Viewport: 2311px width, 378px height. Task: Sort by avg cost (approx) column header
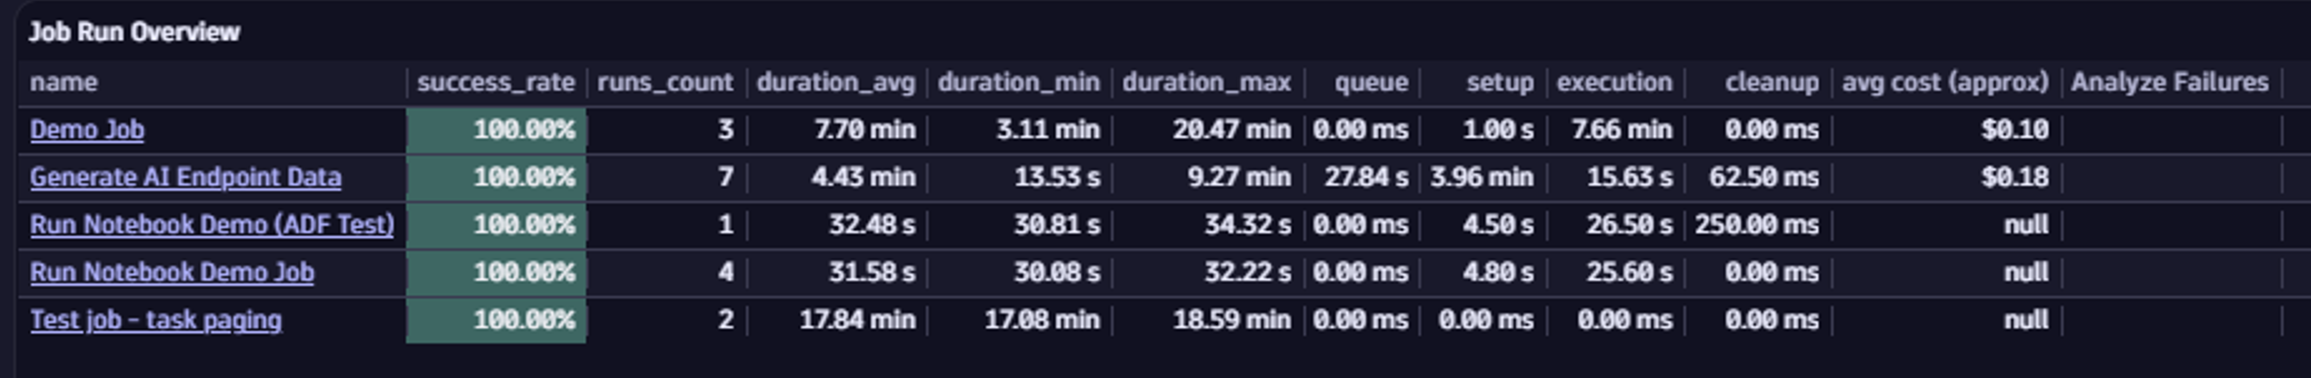(x=1945, y=82)
